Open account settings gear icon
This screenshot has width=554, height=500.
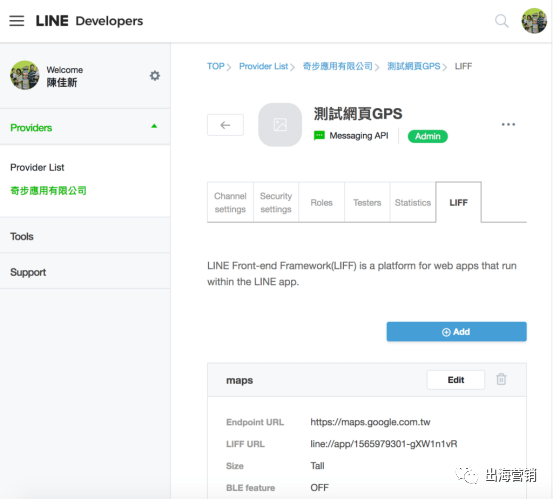155,76
